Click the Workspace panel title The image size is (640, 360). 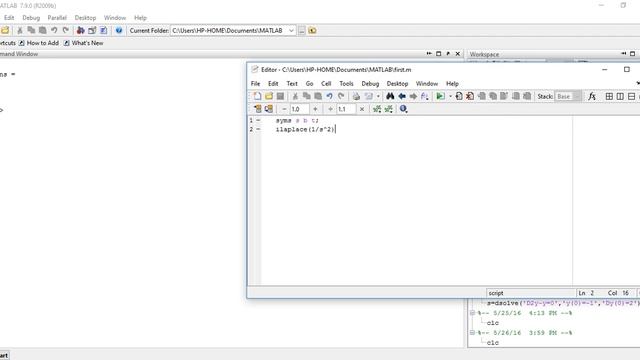(x=484, y=54)
